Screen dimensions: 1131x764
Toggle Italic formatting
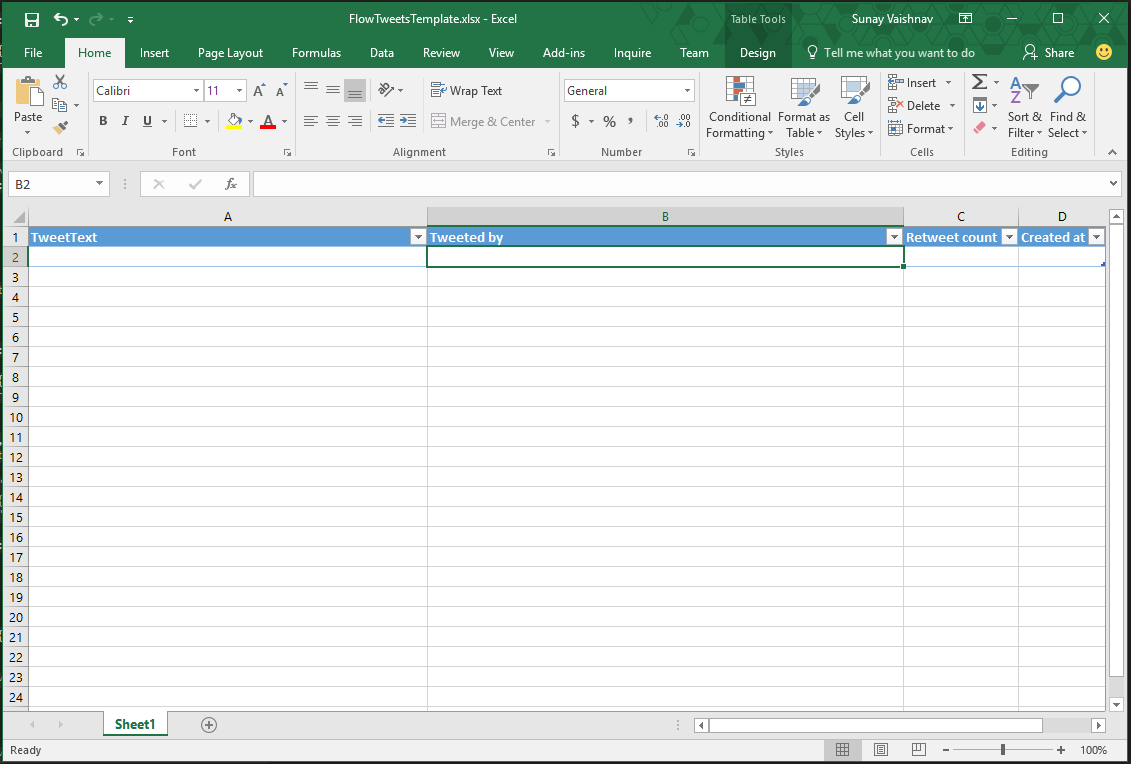click(x=125, y=121)
